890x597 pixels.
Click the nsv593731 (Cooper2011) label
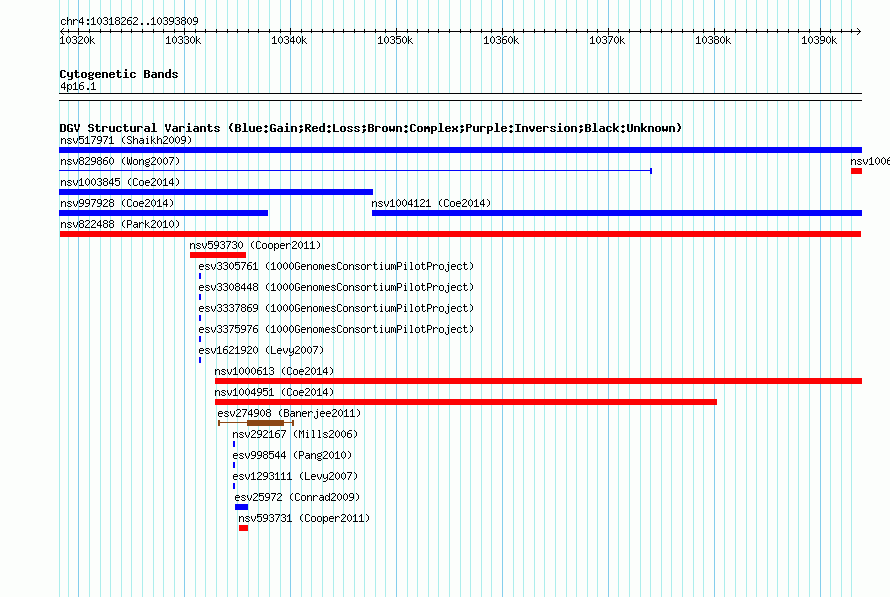click(304, 518)
